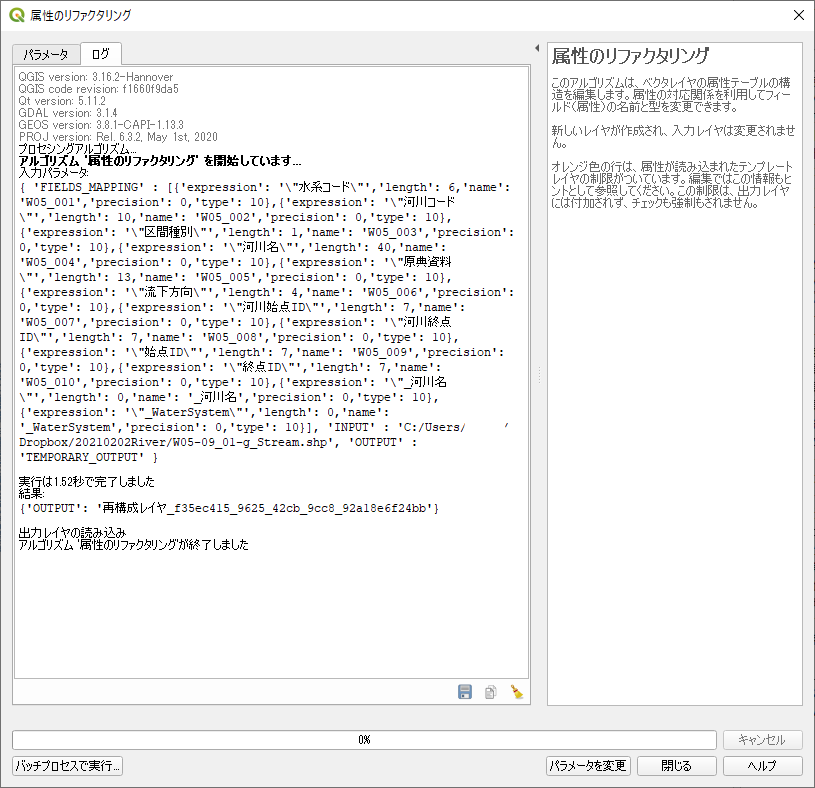The width and height of the screenshot is (815, 788).
Task: Click the 実行は1.52秒で完了しました log line
Action: click(86, 482)
